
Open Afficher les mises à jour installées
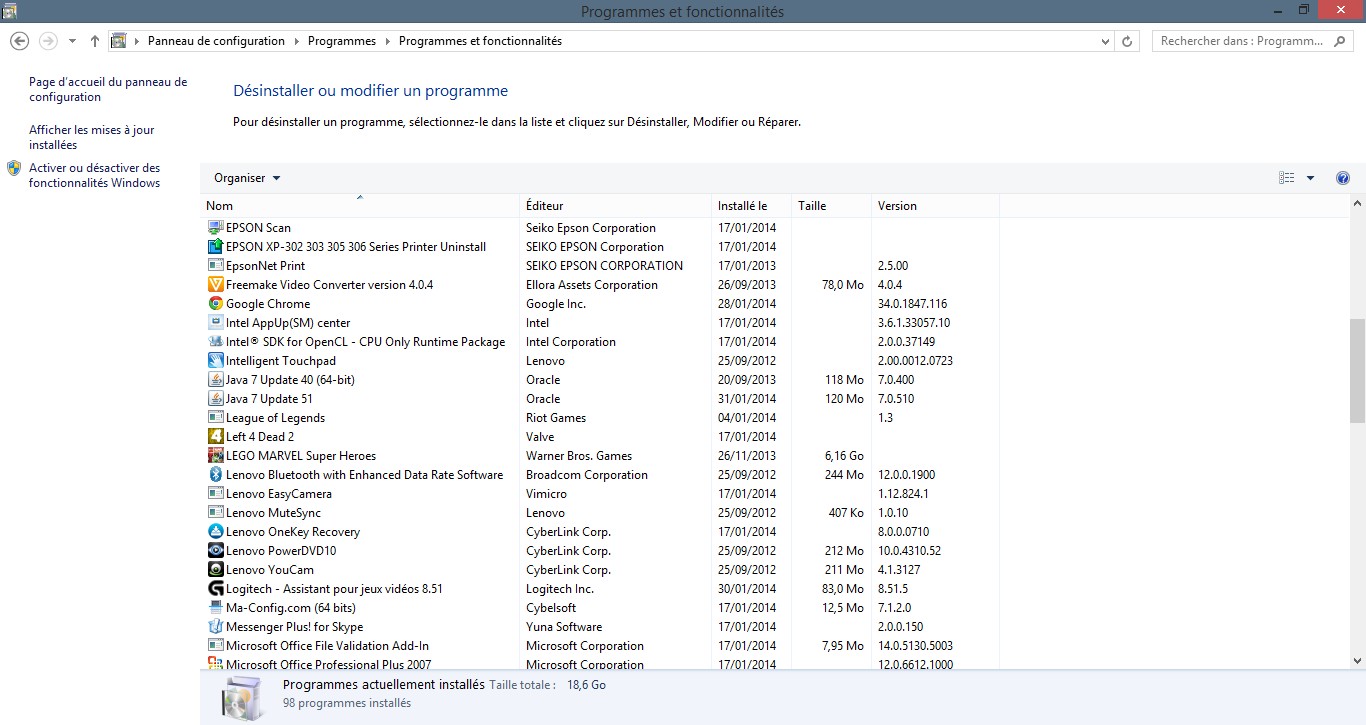pyautogui.click(x=92, y=137)
